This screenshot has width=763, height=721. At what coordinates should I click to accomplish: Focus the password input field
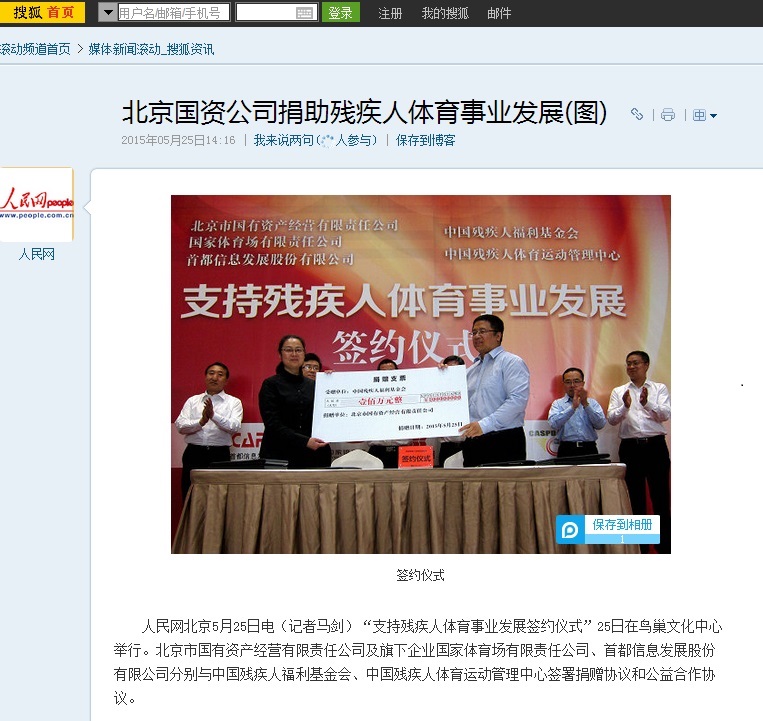tap(276, 13)
